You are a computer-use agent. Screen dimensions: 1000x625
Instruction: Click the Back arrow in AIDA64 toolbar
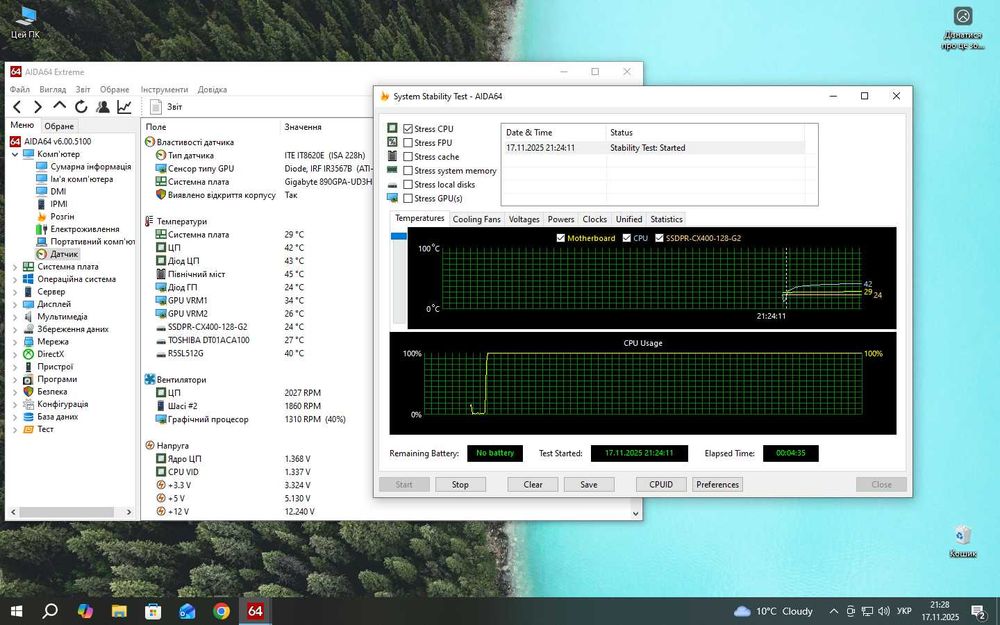click(17, 107)
